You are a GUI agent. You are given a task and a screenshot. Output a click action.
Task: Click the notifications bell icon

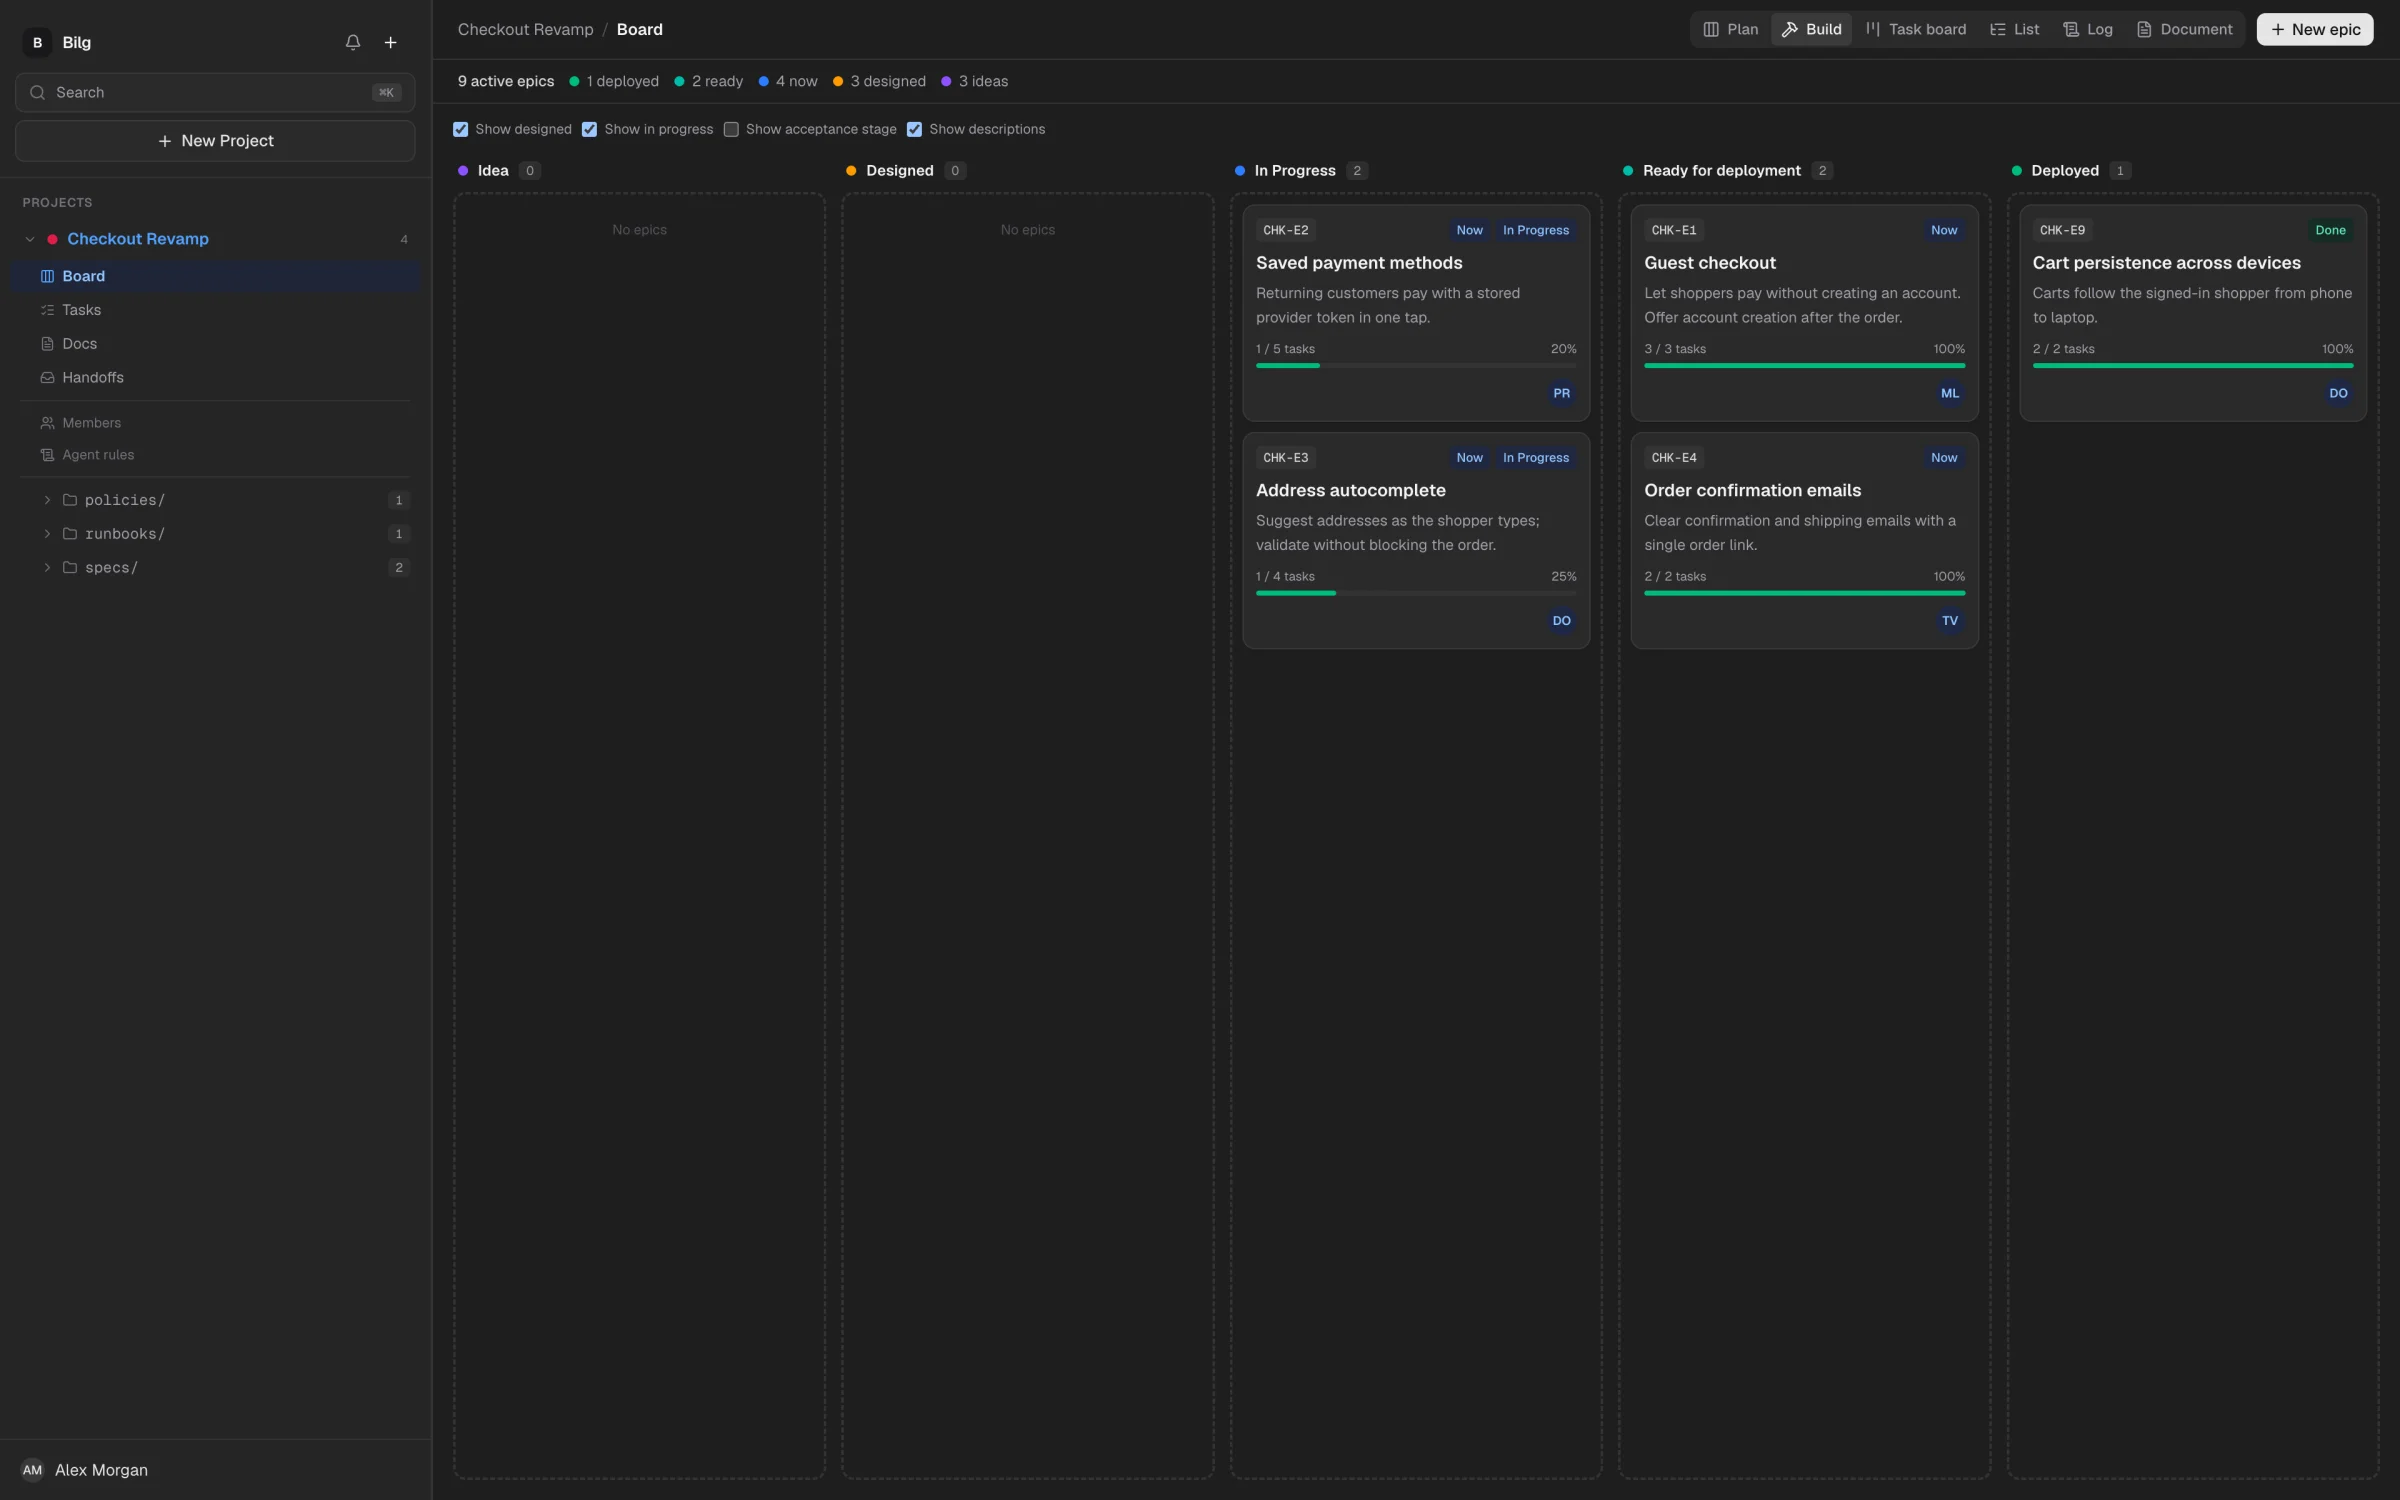click(353, 42)
